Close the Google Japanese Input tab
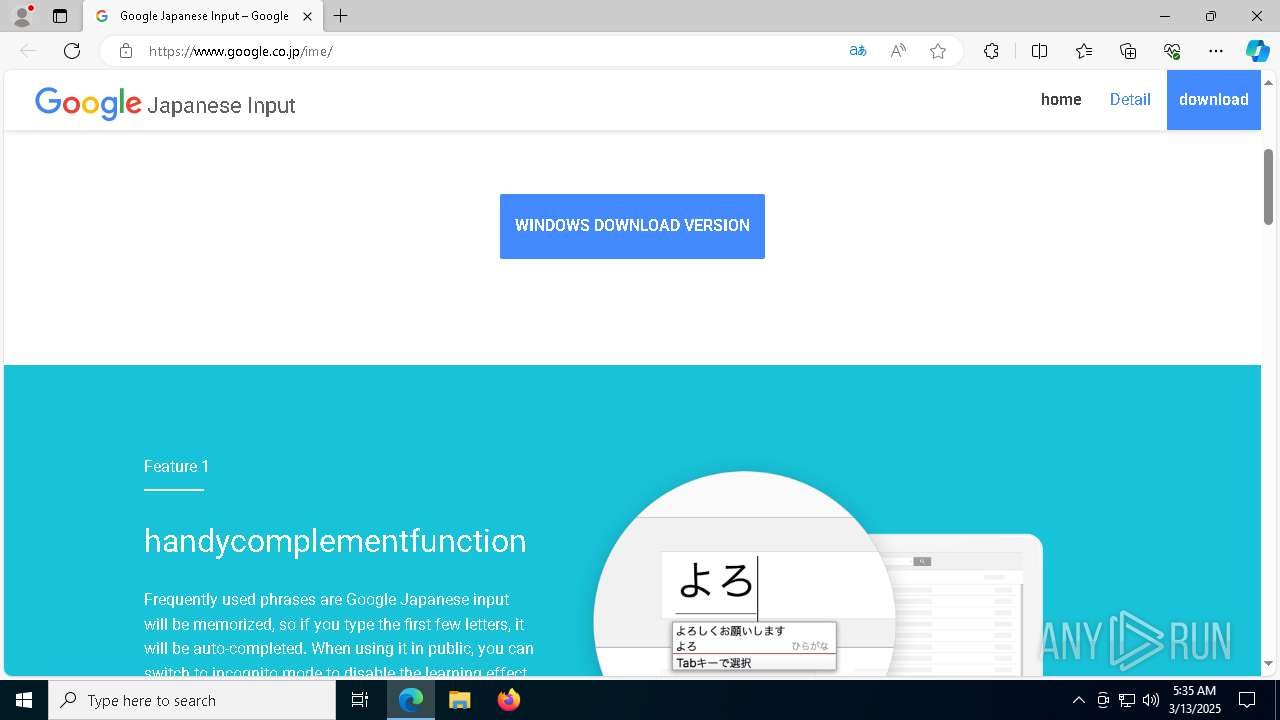The width and height of the screenshot is (1280, 720). tap(308, 16)
